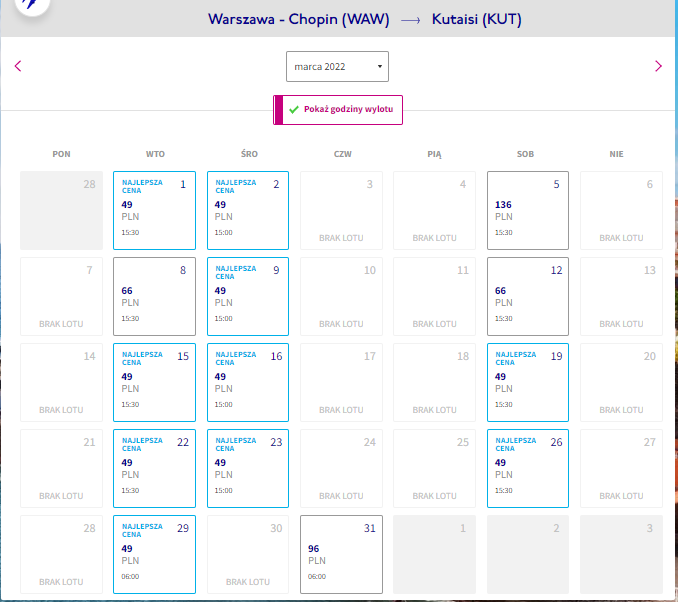Select March 9 best-price flight
The width and height of the screenshot is (678, 602).
click(x=248, y=297)
